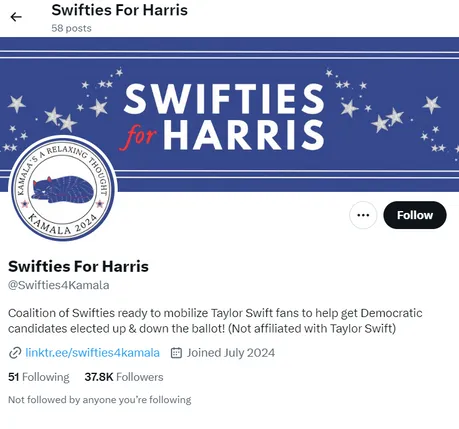Viewport: 459px width, 429px height.
Task: Go back using the left arrow icon
Action: click(x=16, y=17)
